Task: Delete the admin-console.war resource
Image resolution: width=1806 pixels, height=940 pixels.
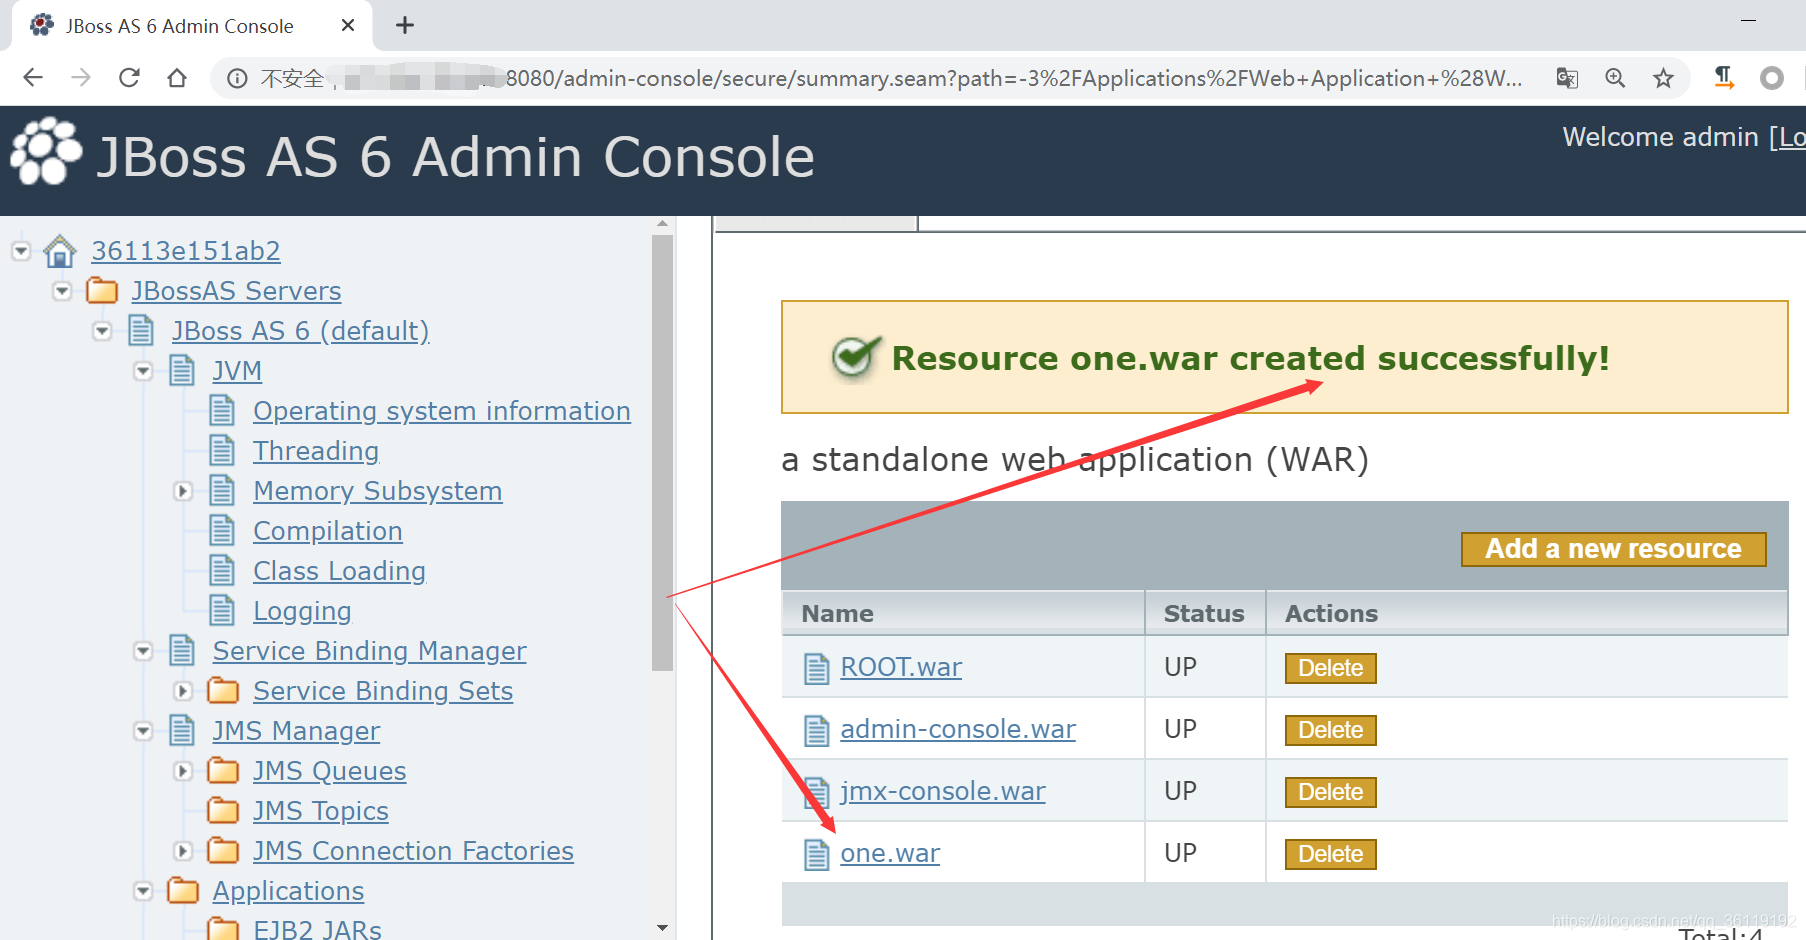Action: point(1331,730)
